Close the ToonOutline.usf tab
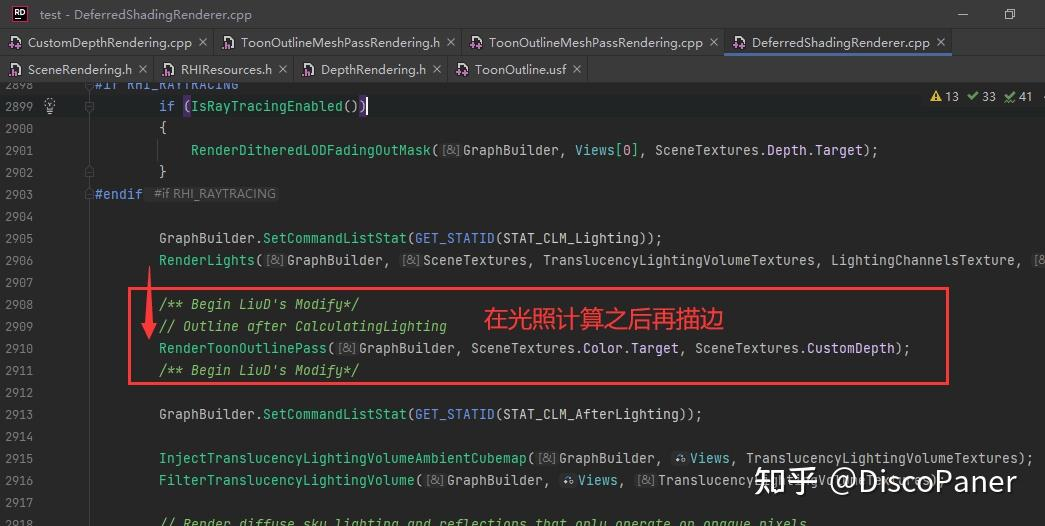 (x=576, y=69)
